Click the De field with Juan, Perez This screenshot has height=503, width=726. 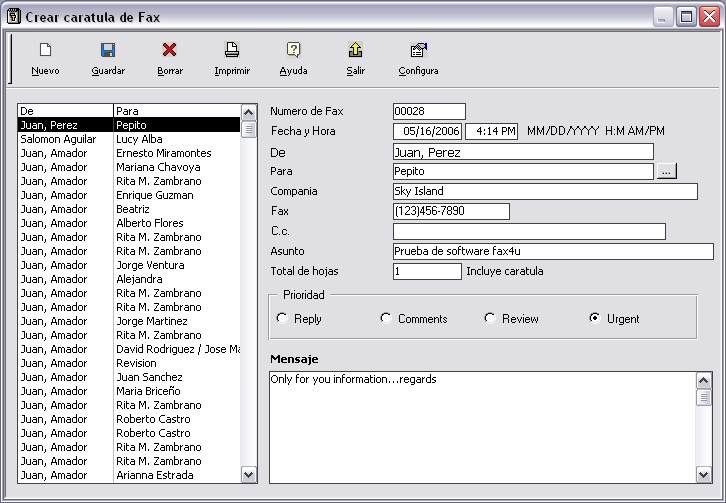click(x=523, y=152)
